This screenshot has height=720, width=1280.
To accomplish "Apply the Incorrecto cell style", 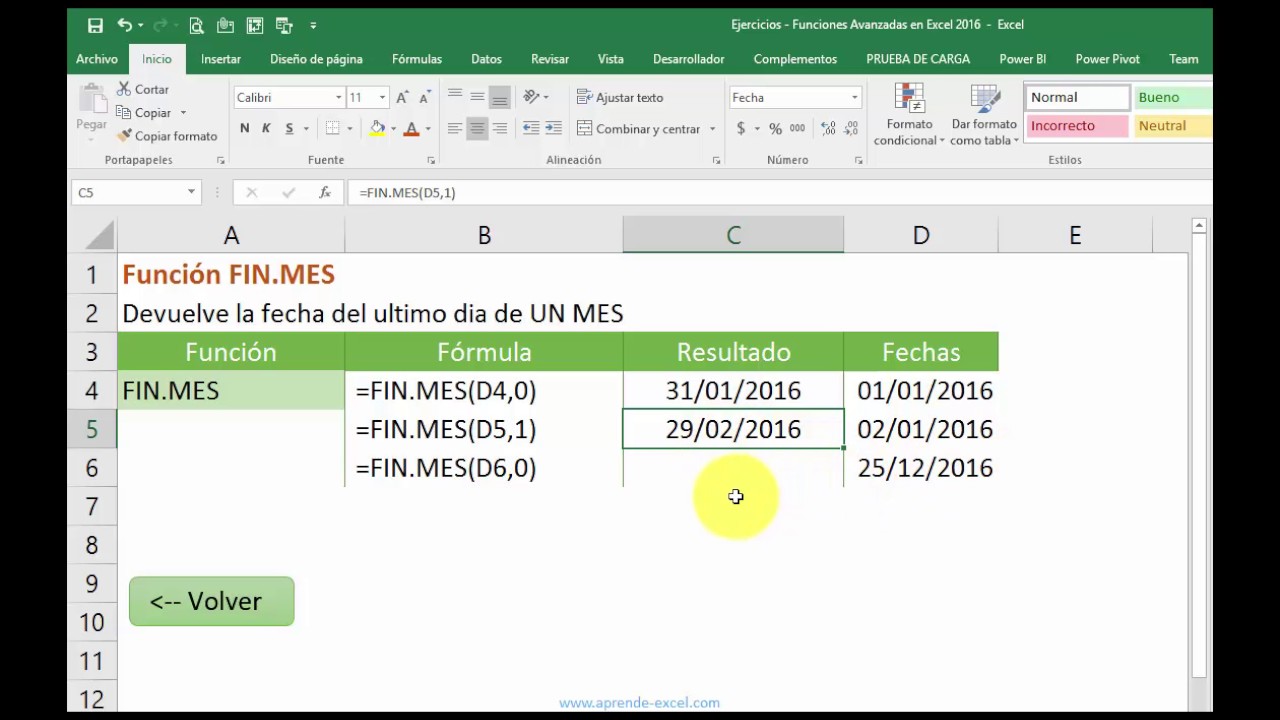I will [1077, 126].
